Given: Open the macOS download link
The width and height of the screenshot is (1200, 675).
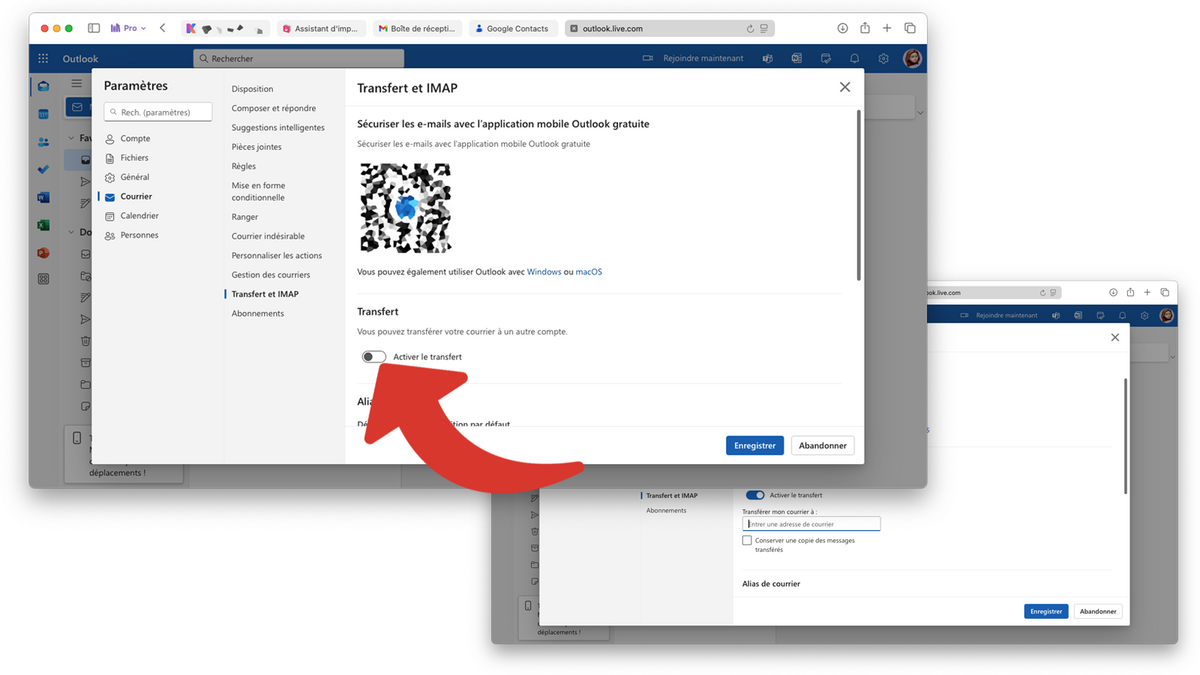Looking at the screenshot, I should tap(589, 272).
